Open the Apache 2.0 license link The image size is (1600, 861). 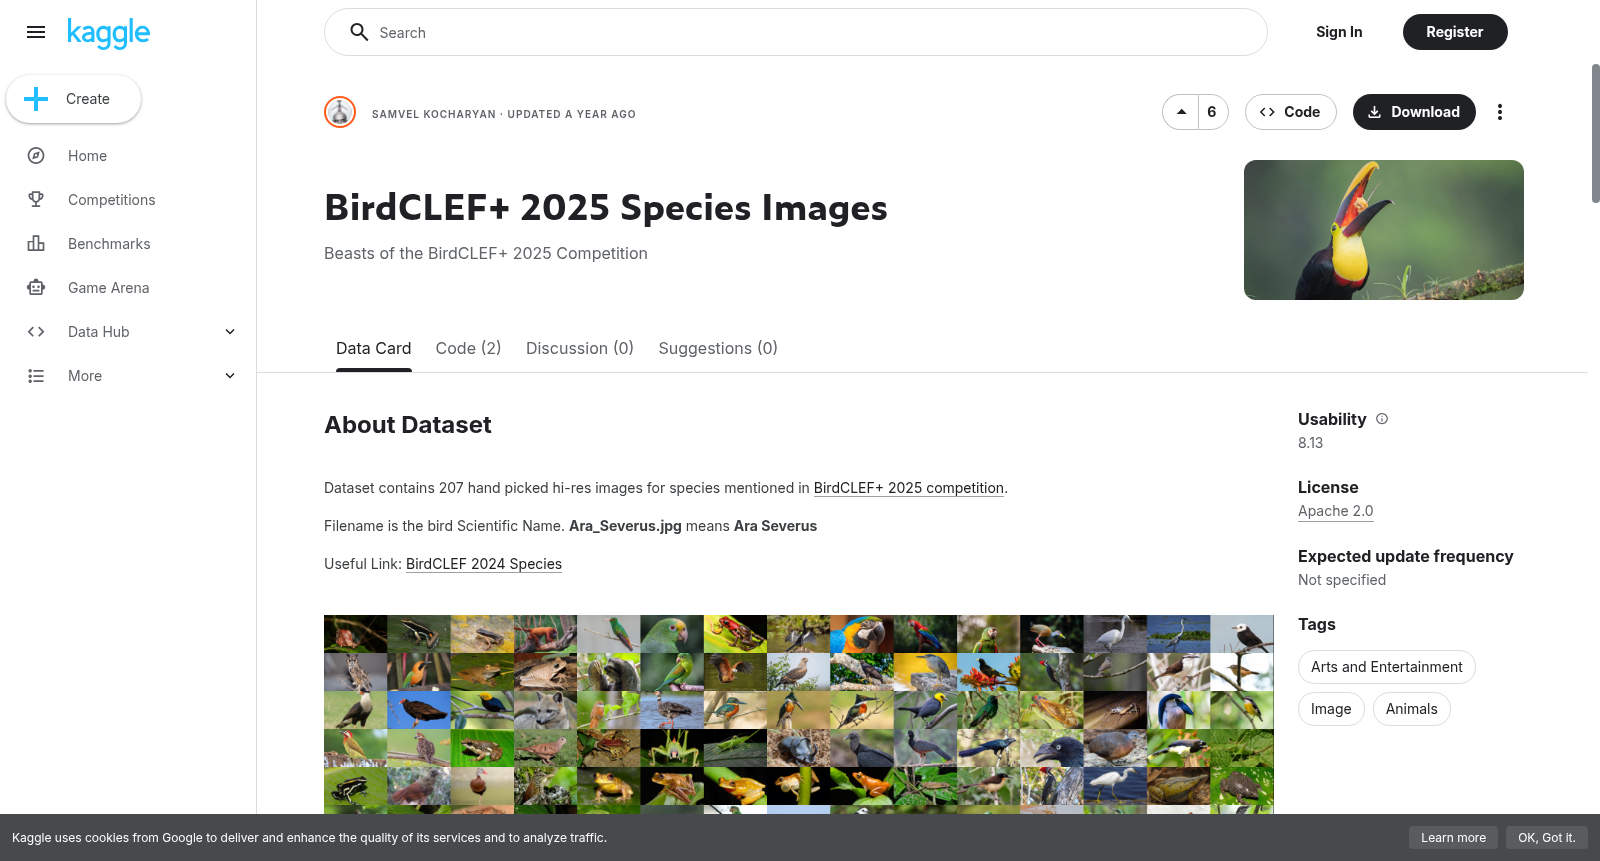(x=1336, y=511)
